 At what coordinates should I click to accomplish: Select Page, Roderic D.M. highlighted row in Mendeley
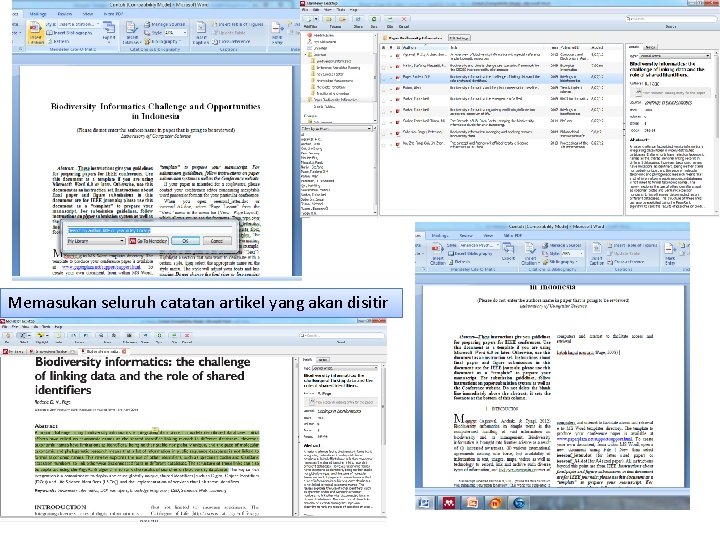(501, 79)
